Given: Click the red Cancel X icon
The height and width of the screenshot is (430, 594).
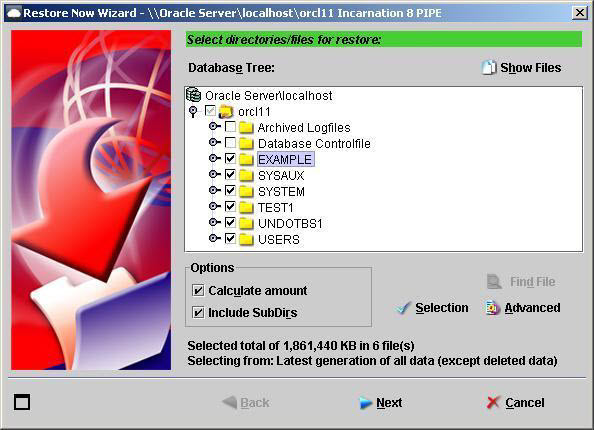Looking at the screenshot, I should [x=493, y=402].
